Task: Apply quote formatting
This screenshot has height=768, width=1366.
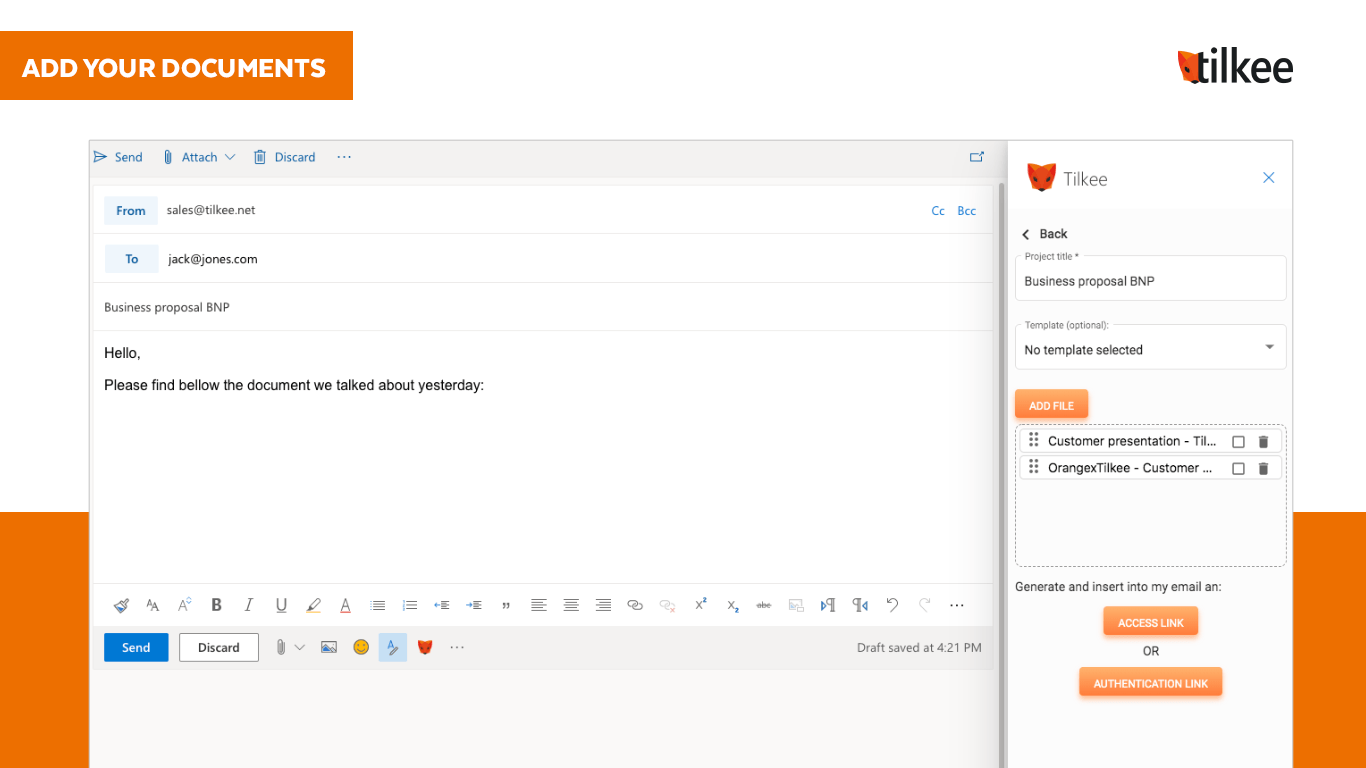Action: [x=506, y=605]
